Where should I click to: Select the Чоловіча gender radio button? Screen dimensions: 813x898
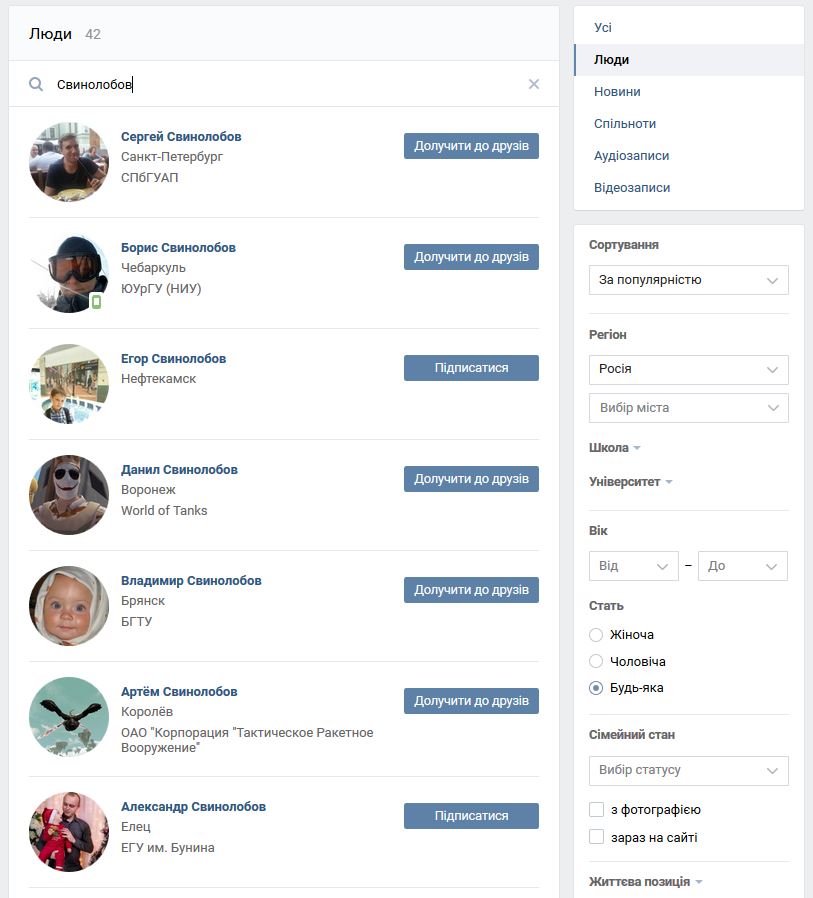(596, 661)
